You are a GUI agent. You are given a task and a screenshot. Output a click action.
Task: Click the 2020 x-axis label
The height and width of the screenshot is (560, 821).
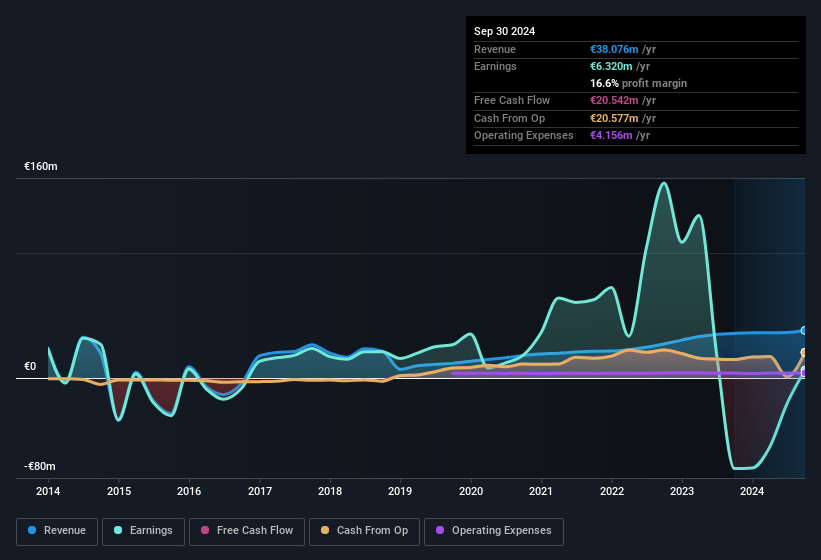[x=471, y=491]
